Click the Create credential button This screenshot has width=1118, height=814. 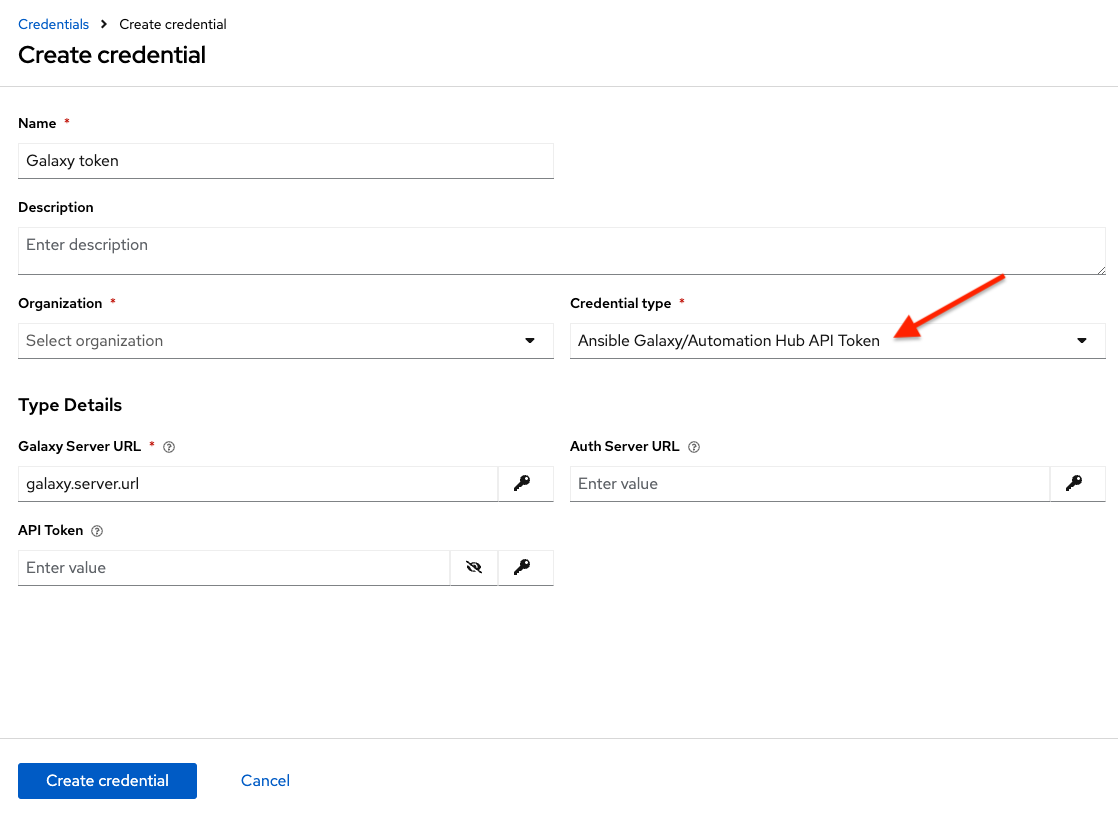click(107, 781)
